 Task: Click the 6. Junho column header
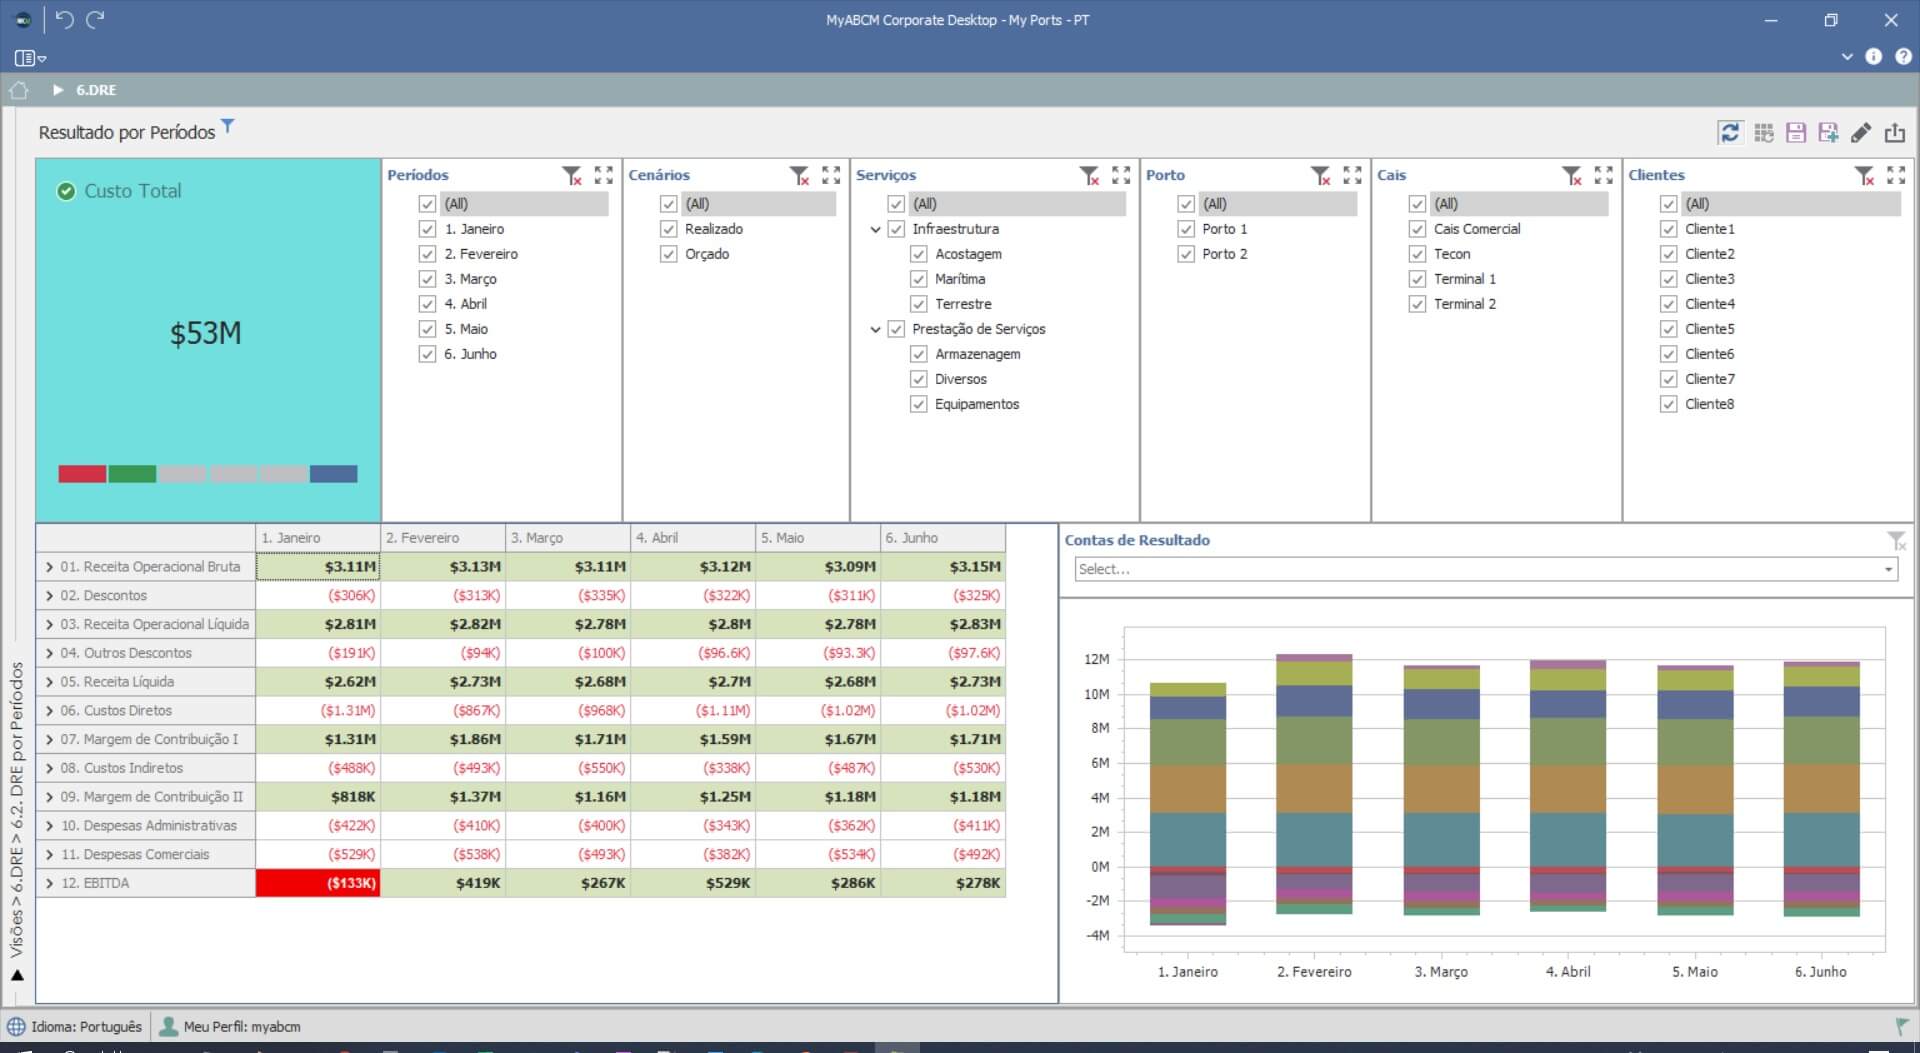coord(943,538)
